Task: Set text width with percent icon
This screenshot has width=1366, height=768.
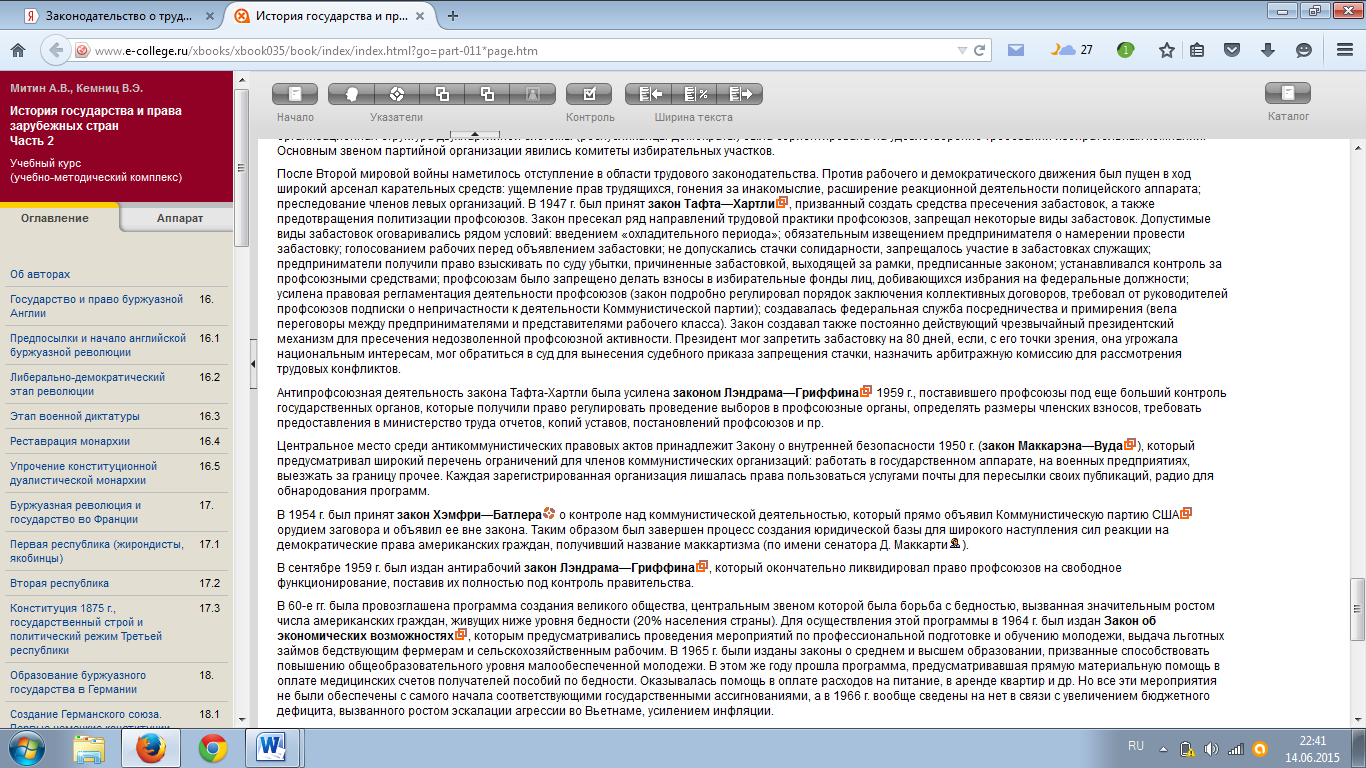Action: [694, 94]
